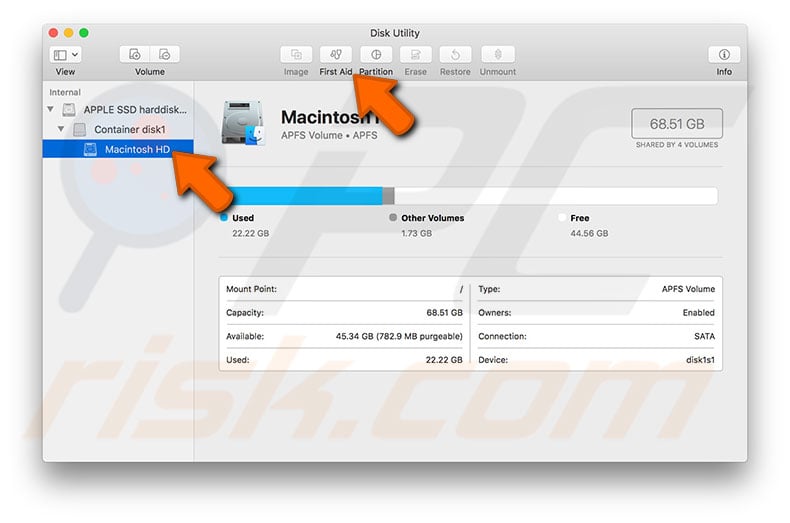Click the remove volume icon
The image size is (790, 523).
click(164, 54)
